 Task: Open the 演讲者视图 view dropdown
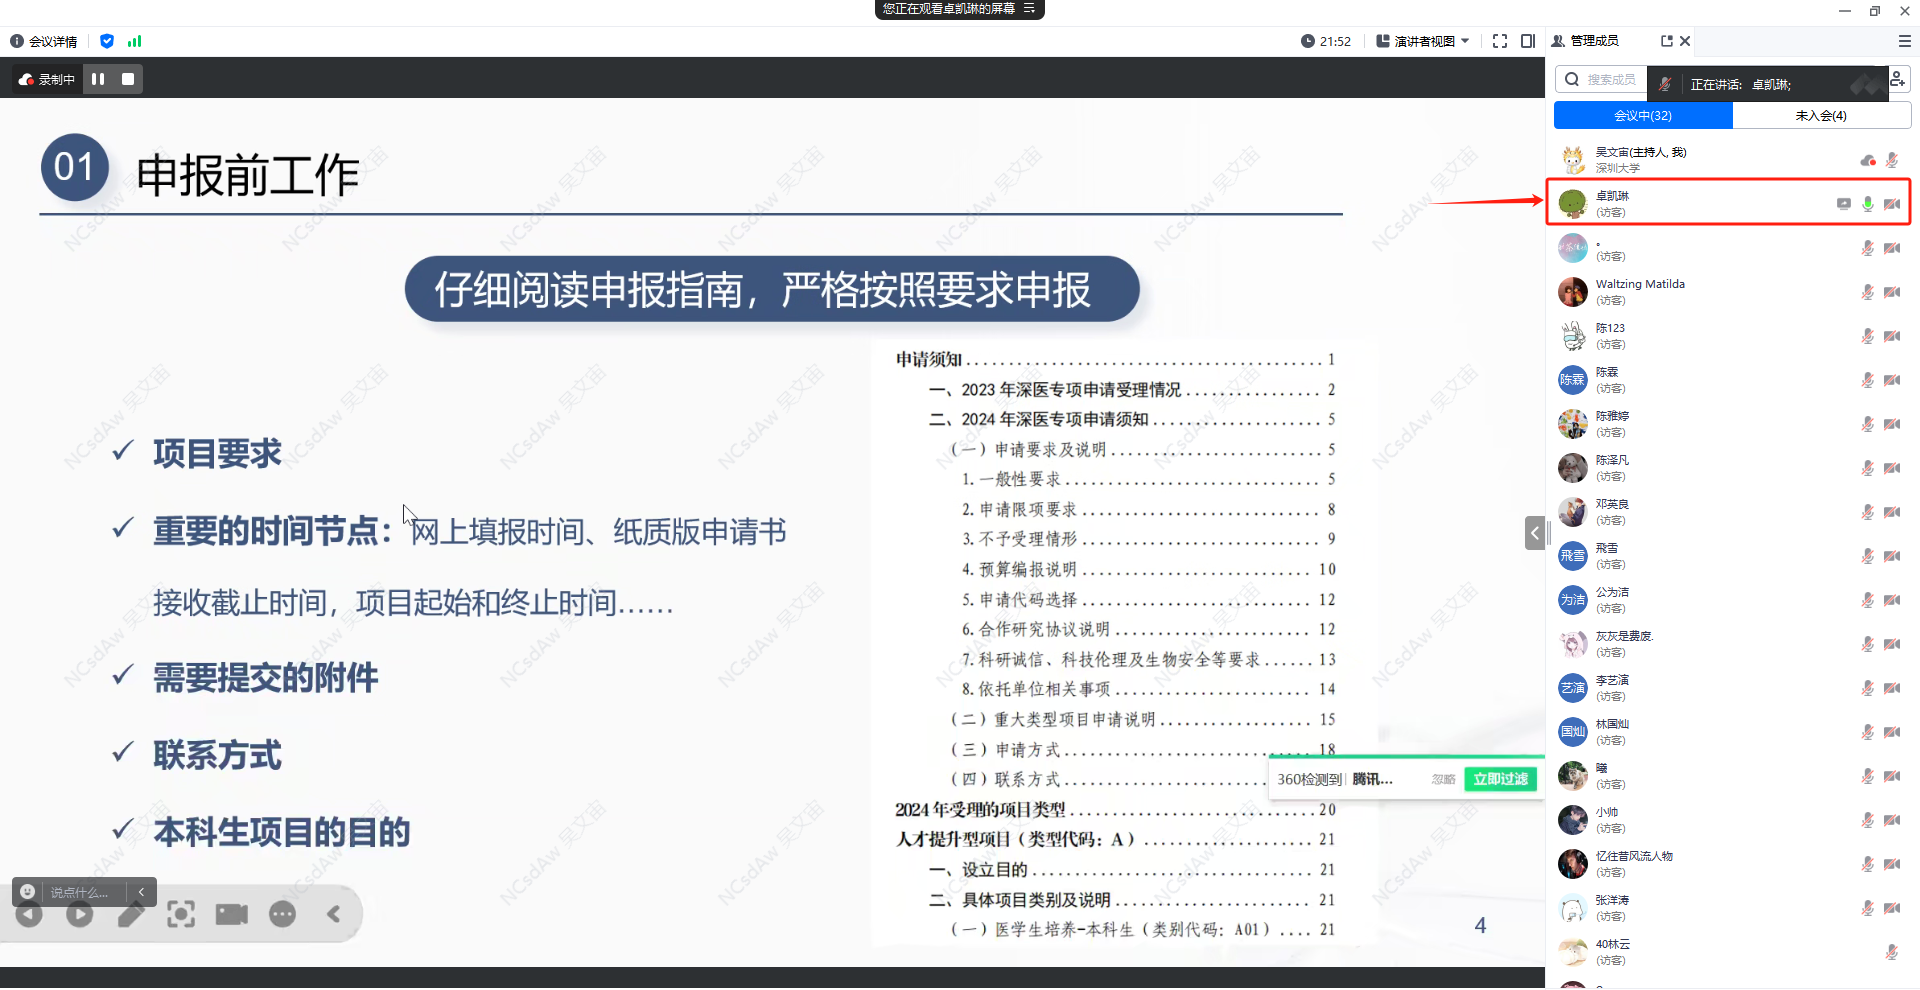coord(1423,41)
